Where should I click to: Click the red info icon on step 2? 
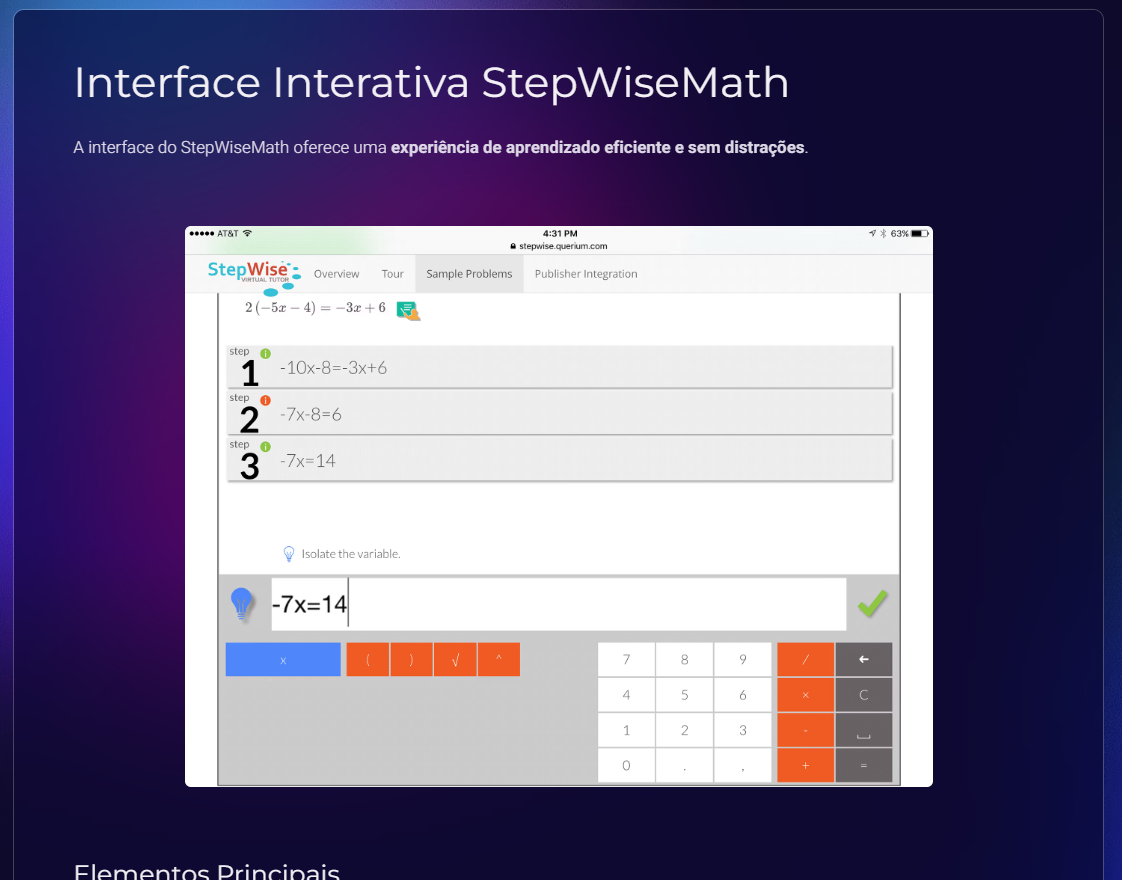[x=265, y=401]
